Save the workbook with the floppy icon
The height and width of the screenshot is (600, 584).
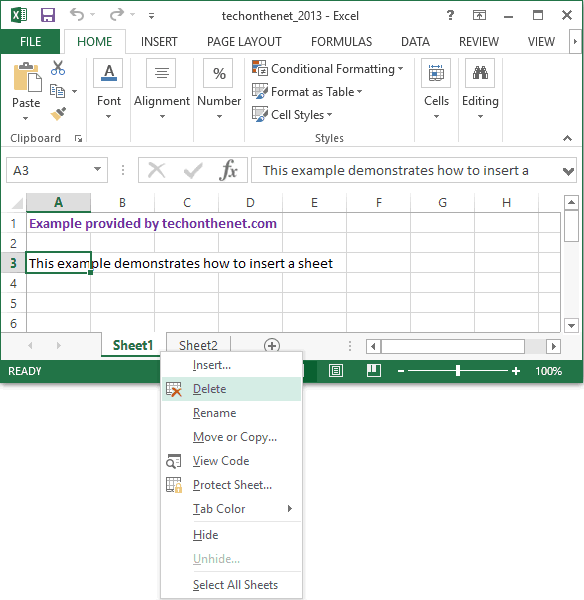coord(48,15)
